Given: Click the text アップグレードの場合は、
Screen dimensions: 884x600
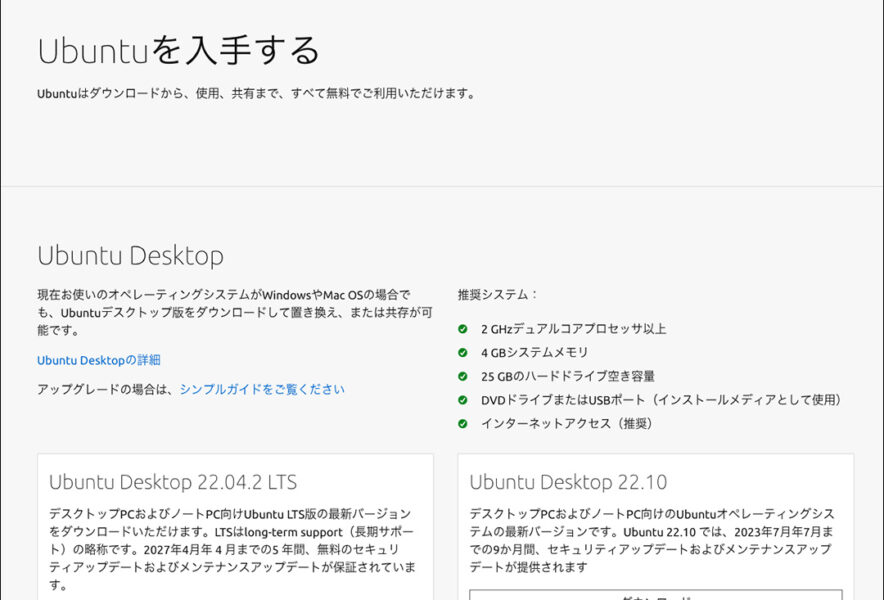Looking at the screenshot, I should 105,390.
